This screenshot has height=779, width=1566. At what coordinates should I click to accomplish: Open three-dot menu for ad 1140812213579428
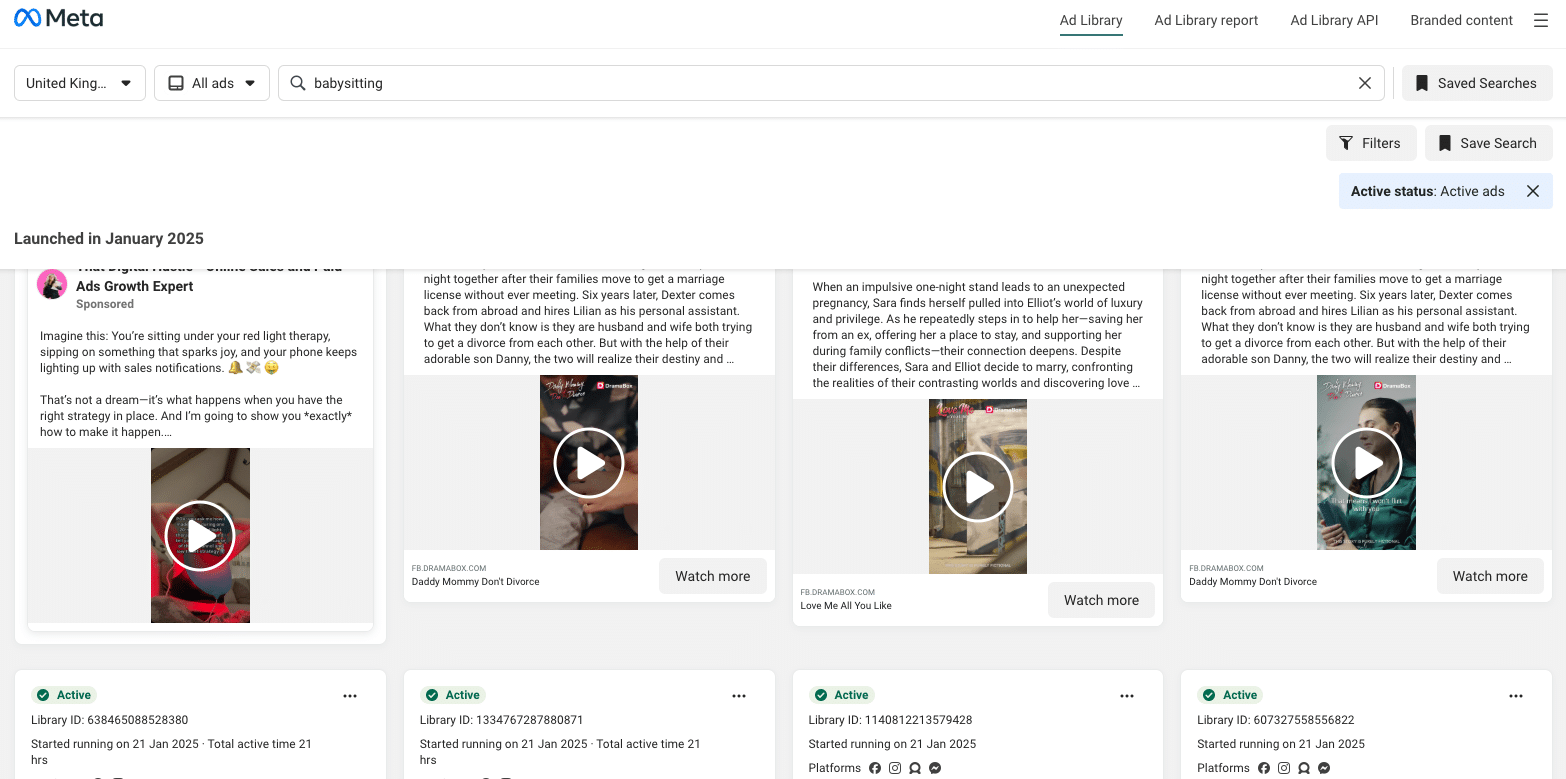point(1127,696)
